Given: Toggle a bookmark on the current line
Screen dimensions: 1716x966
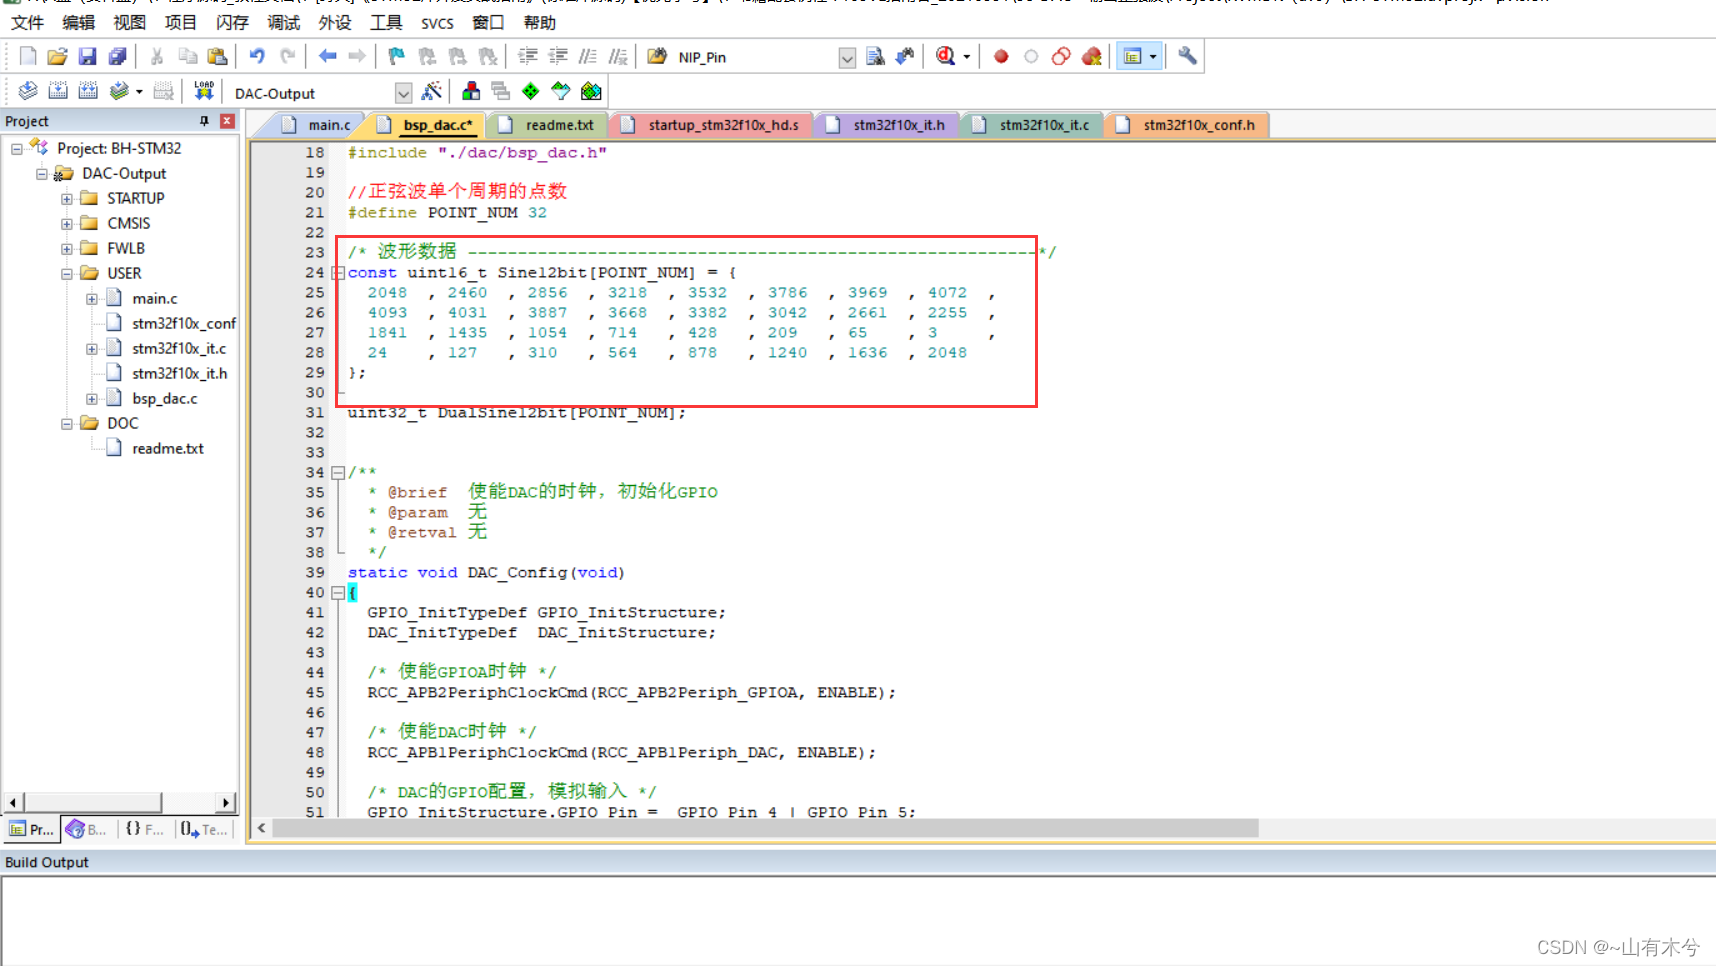Looking at the screenshot, I should (x=397, y=57).
